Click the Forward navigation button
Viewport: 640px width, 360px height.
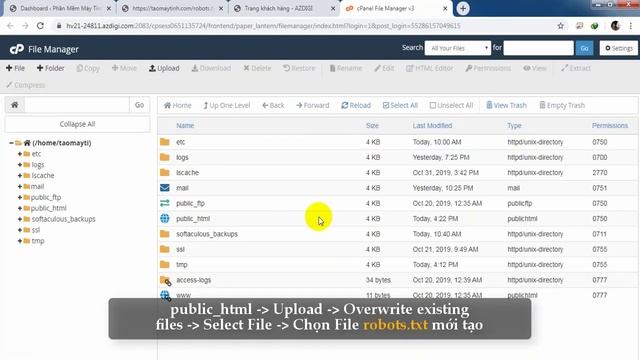[x=313, y=105]
